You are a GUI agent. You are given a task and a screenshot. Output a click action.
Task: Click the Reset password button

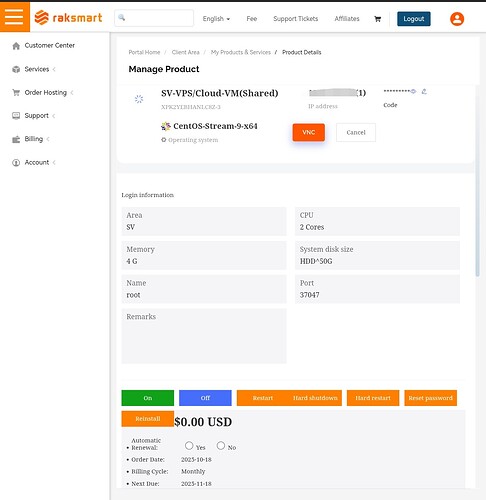coord(430,398)
